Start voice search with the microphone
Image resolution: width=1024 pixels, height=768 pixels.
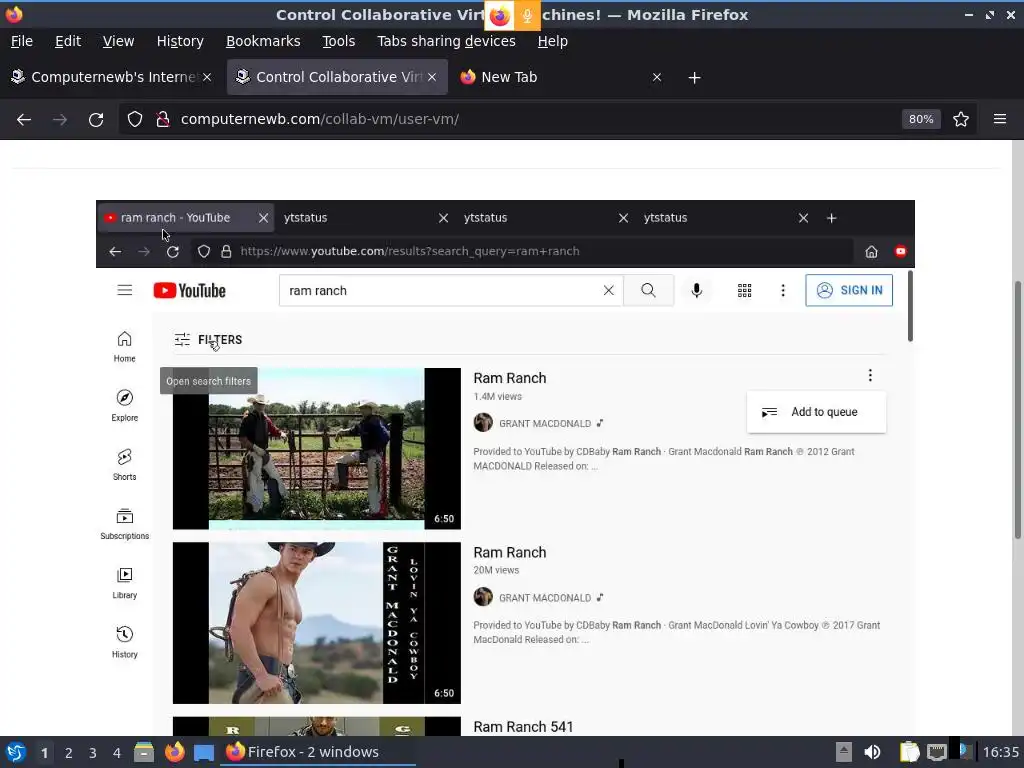697,291
